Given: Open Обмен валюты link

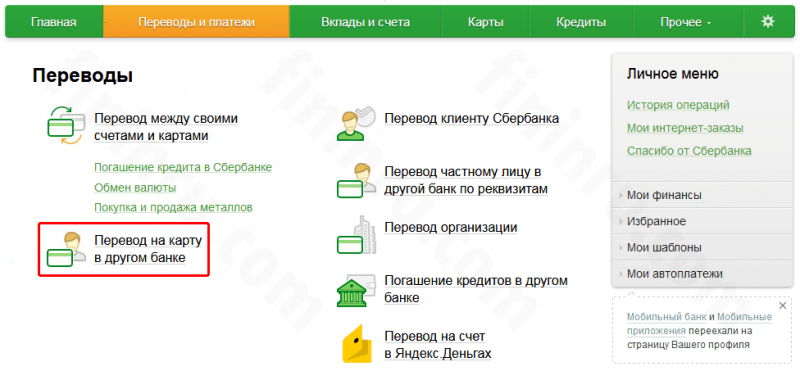Looking at the screenshot, I should (x=135, y=188).
